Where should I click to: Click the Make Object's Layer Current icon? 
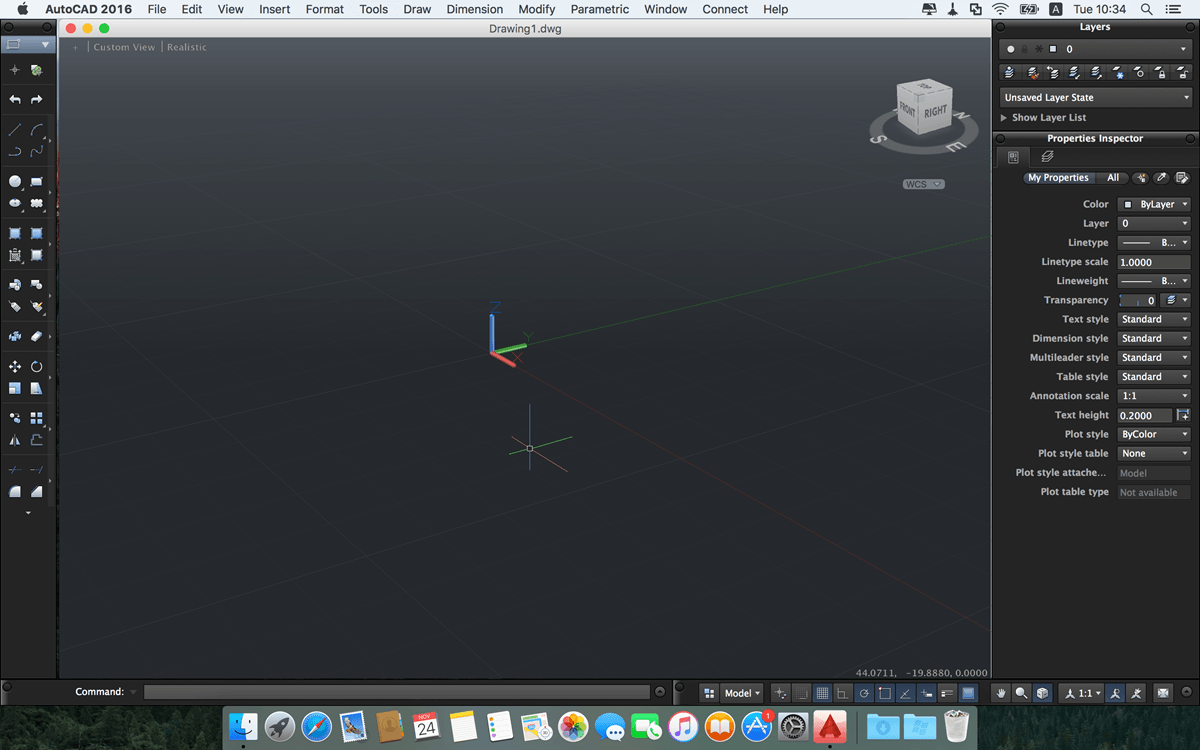1010,73
